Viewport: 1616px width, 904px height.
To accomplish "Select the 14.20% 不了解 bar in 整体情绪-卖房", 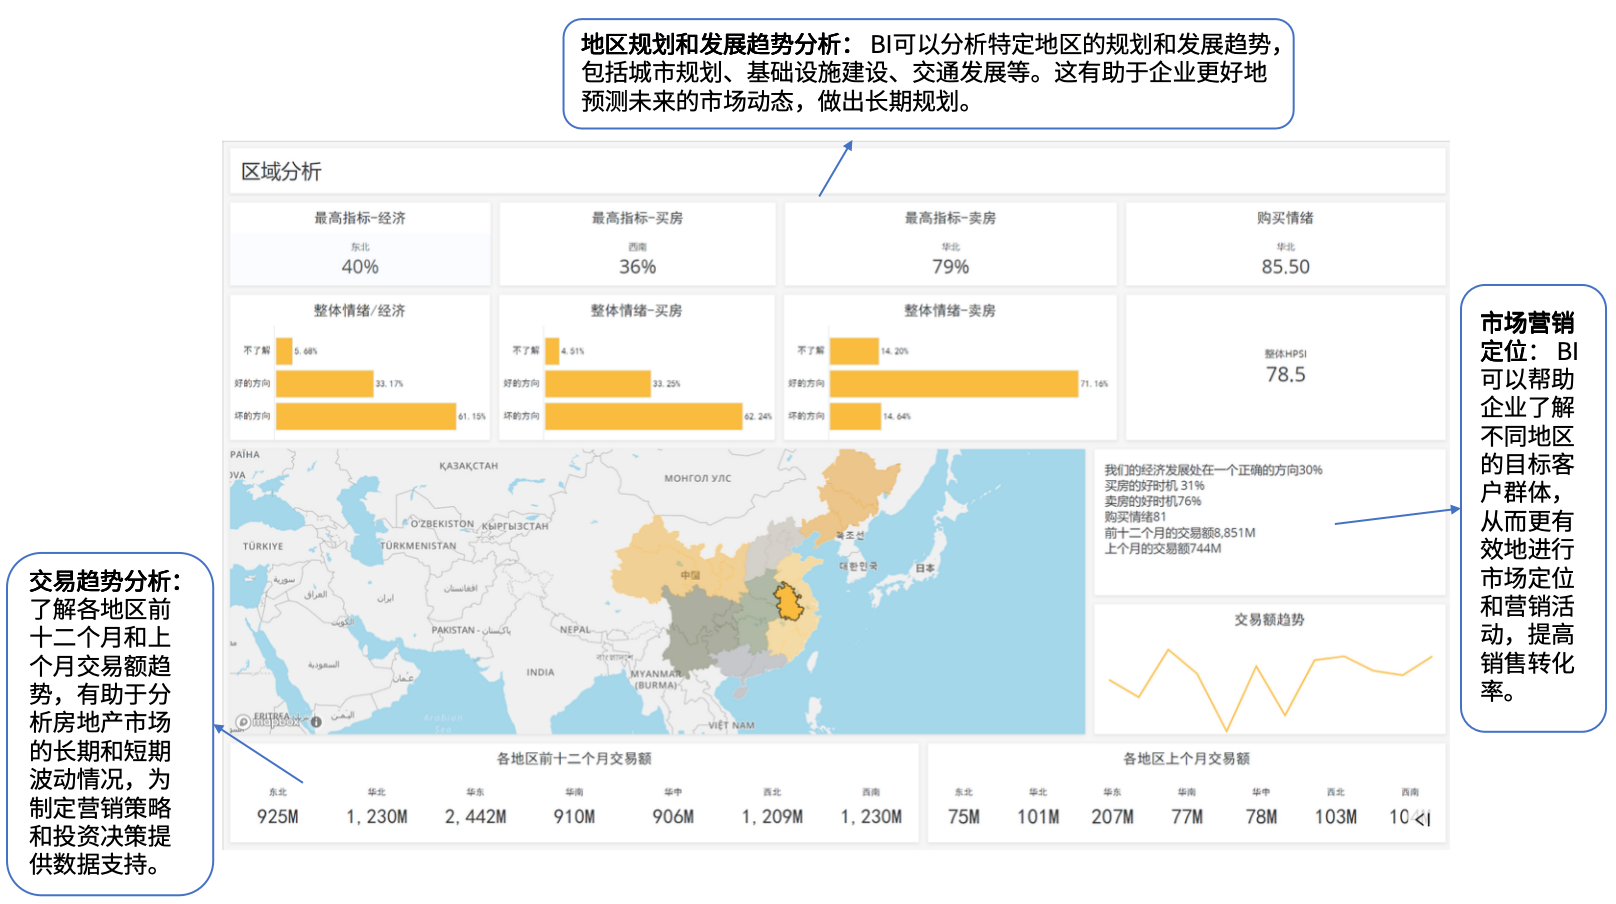I will (x=854, y=351).
